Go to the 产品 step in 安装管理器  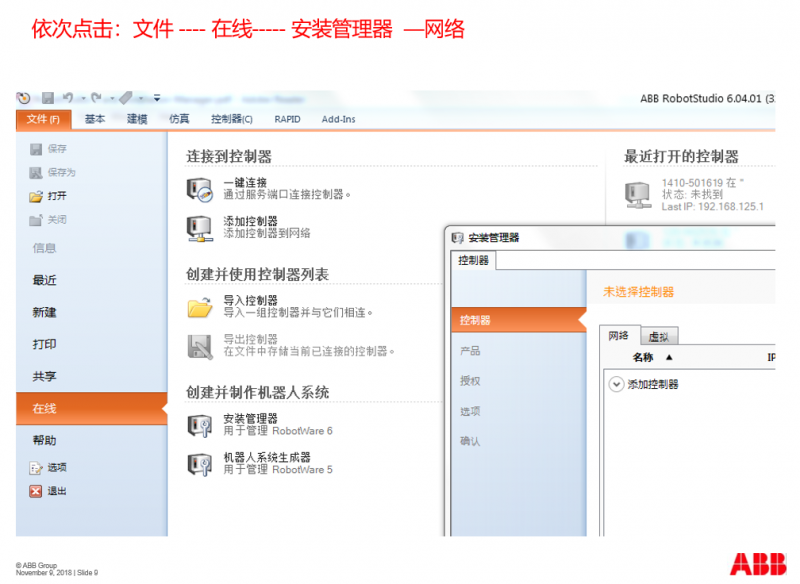pyautogui.click(x=470, y=351)
